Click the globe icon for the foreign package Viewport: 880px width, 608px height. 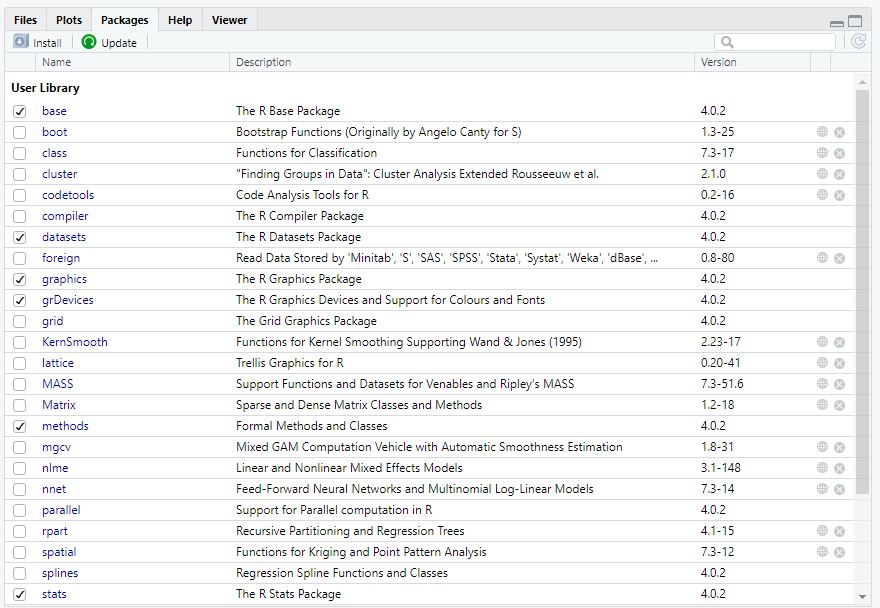[x=820, y=258]
